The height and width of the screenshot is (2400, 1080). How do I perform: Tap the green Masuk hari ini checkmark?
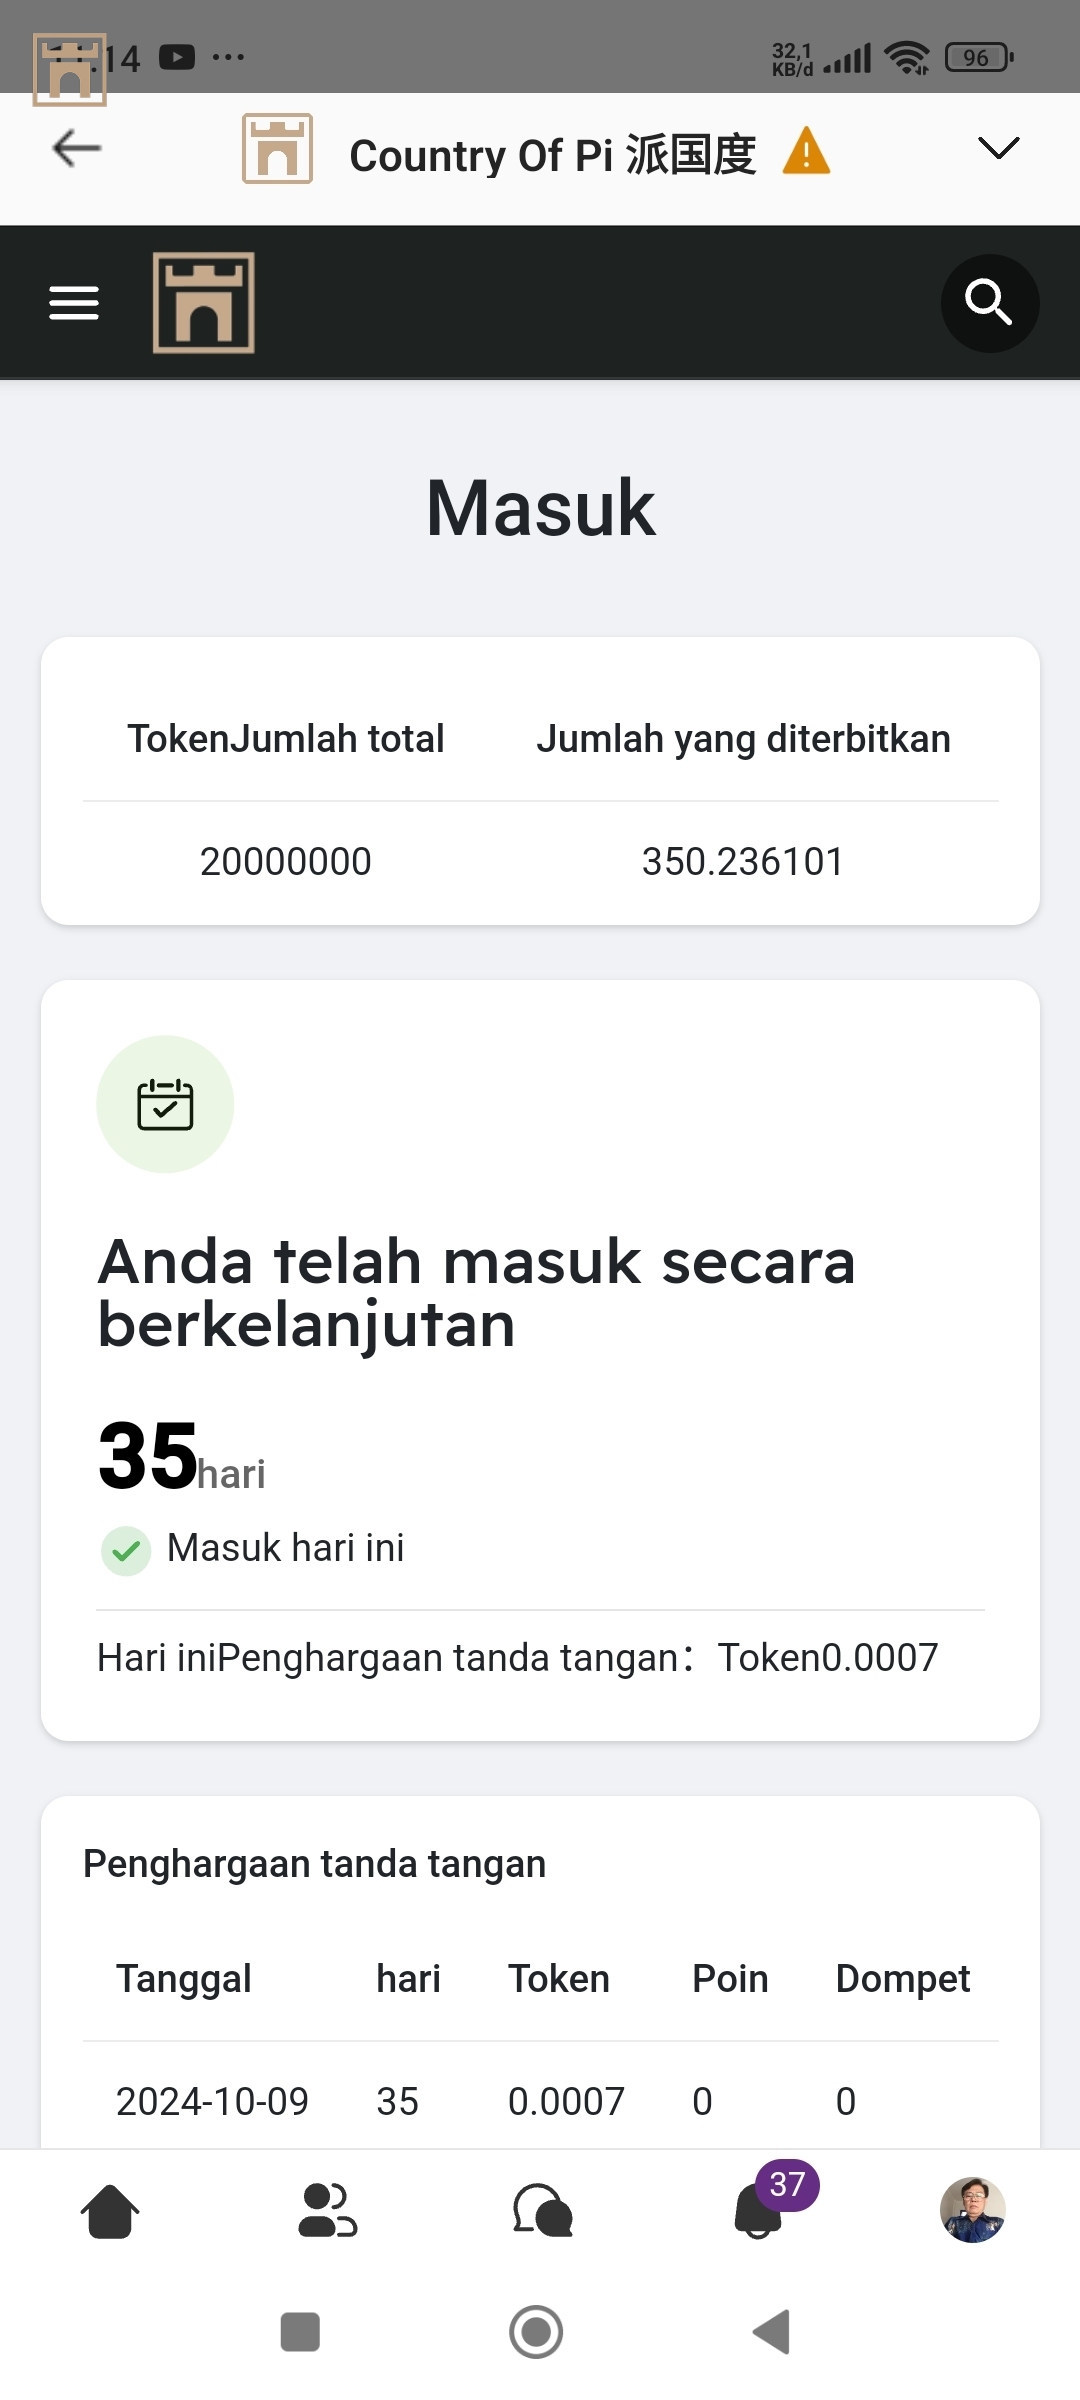[x=126, y=1550]
